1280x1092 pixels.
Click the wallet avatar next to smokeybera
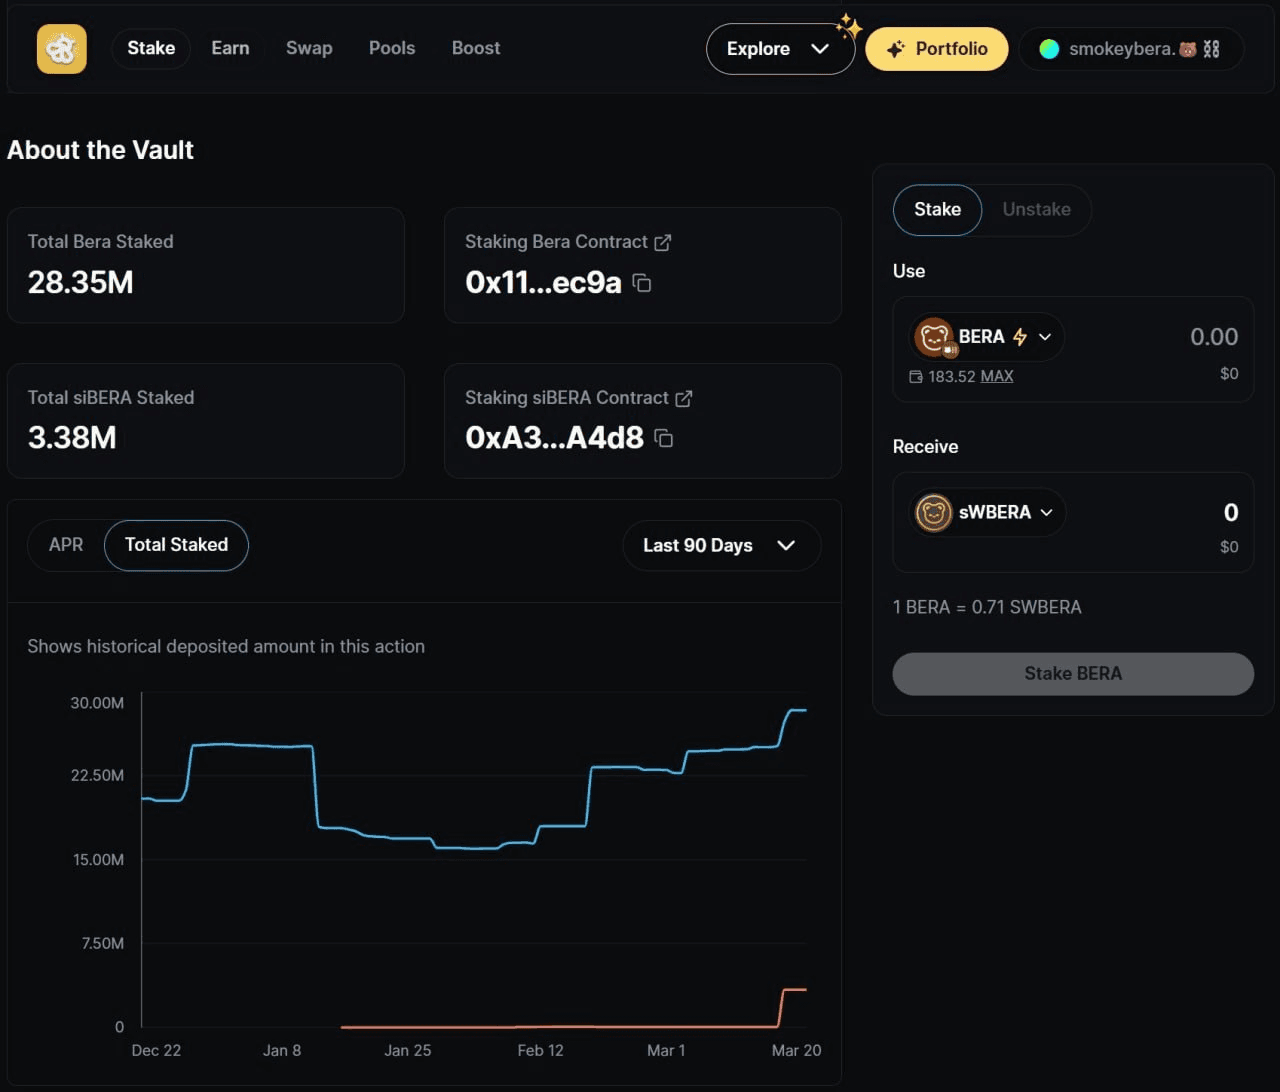tap(1049, 49)
